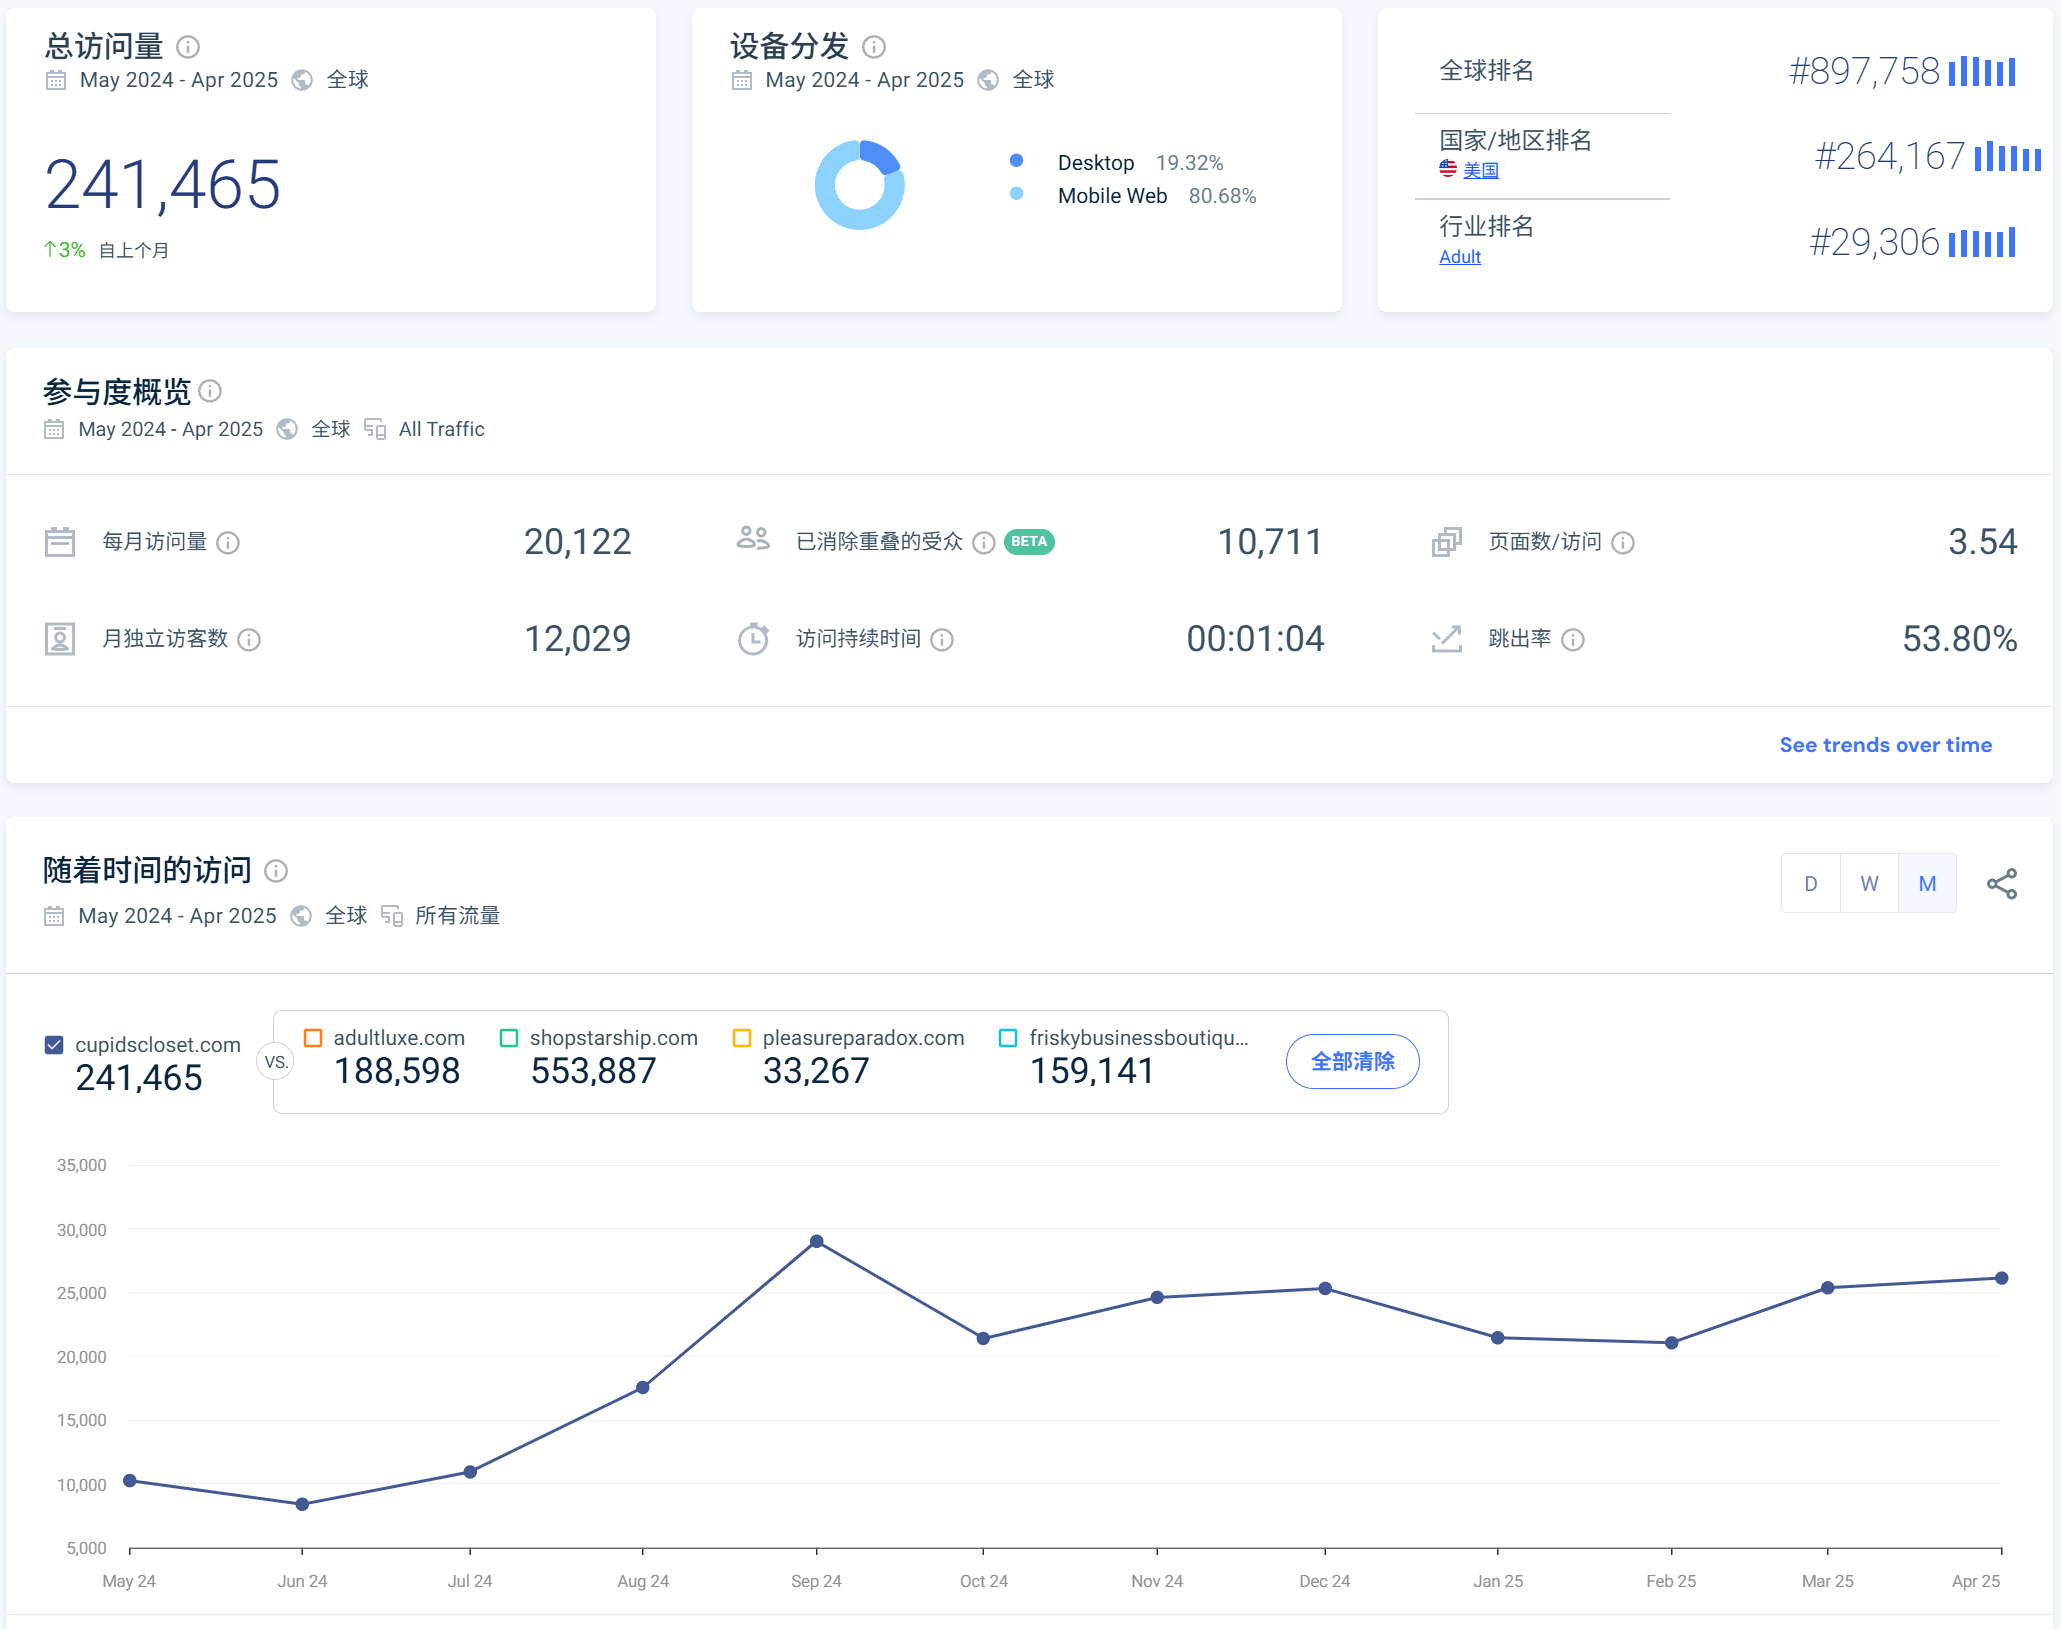Click the unique visitors portrait icon
2061x1629 pixels.
[x=60, y=639]
